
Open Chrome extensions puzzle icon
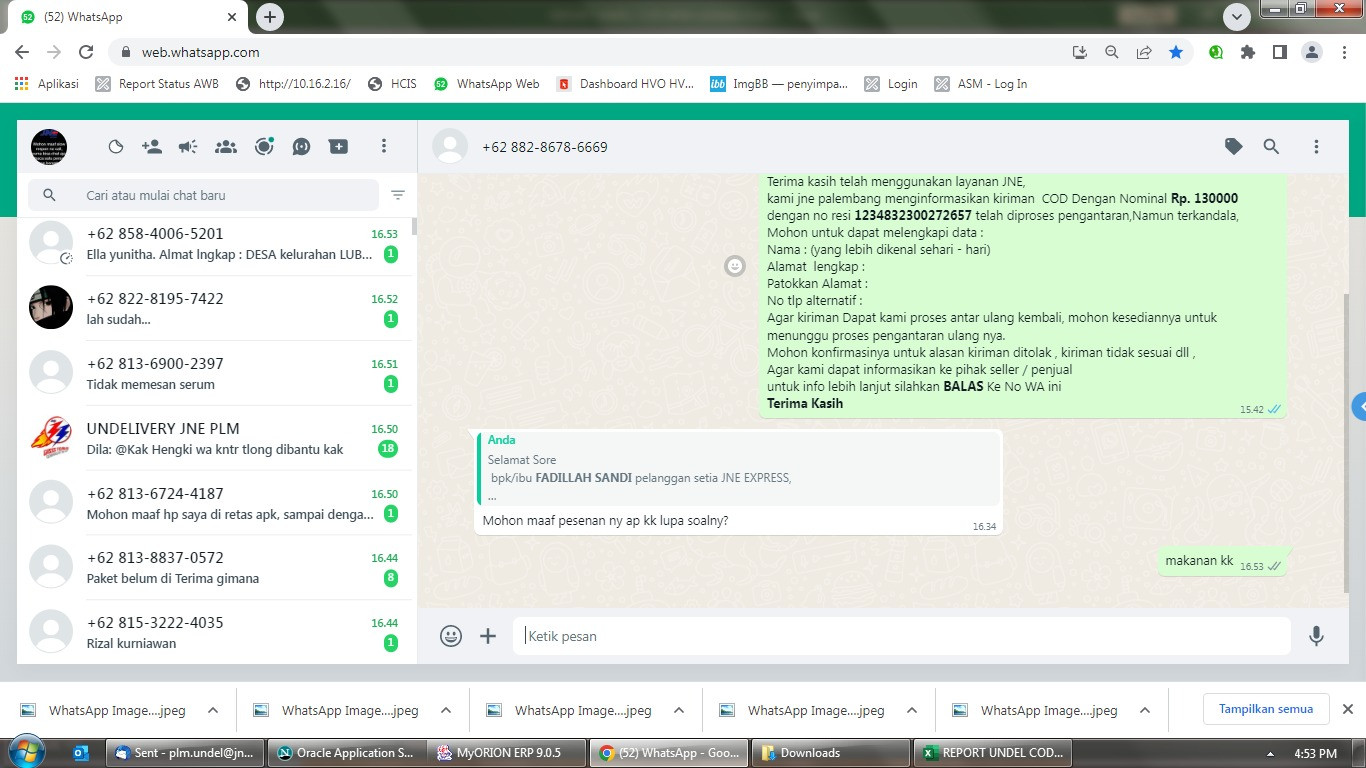coord(1248,52)
